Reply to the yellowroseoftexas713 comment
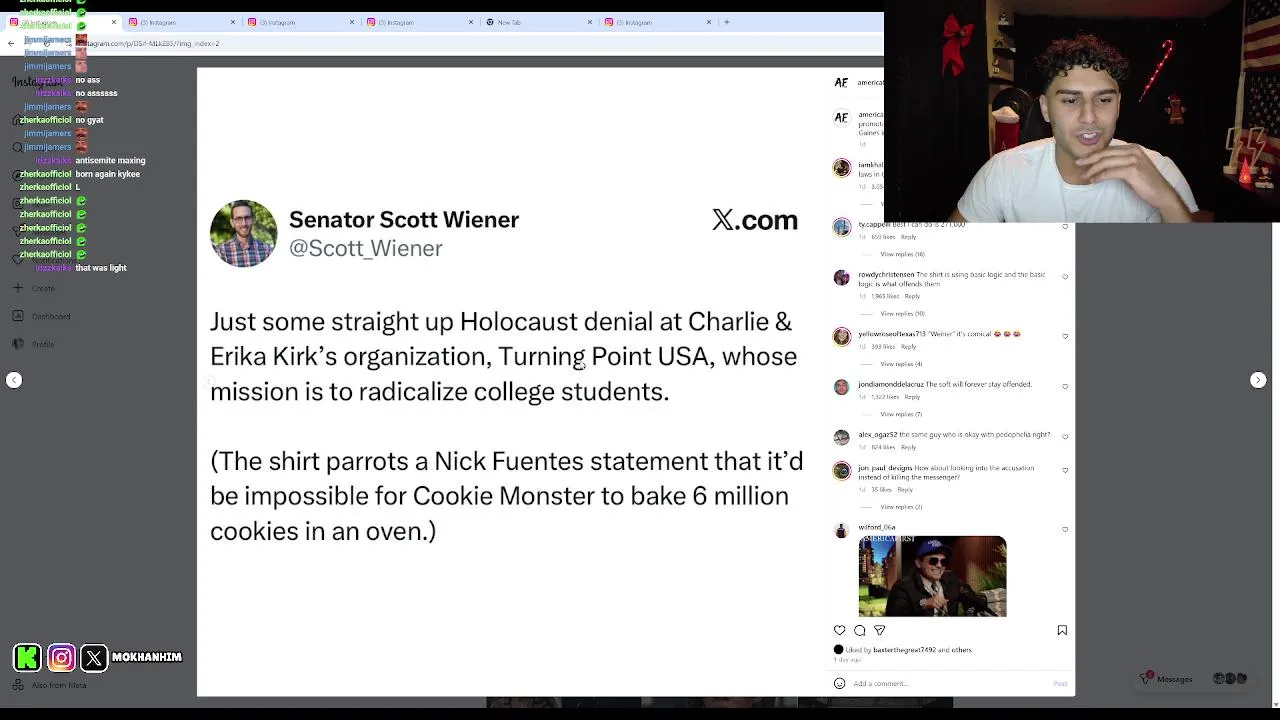 (908, 347)
